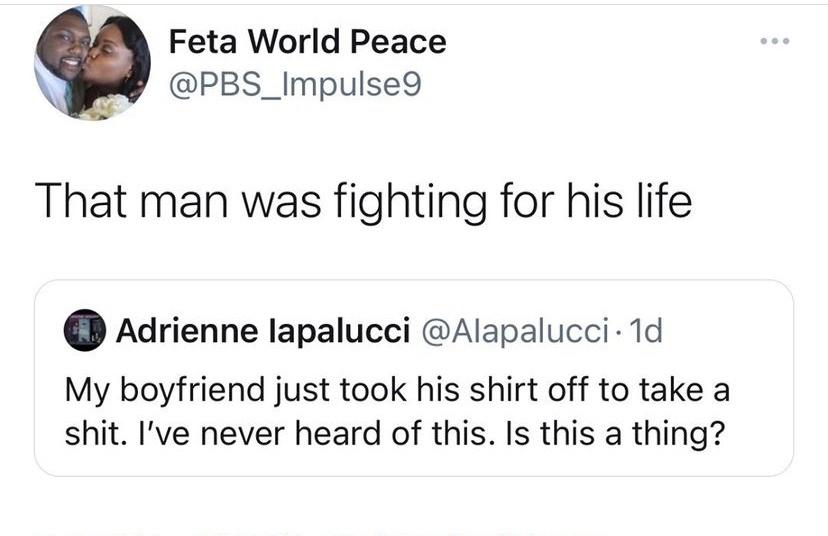828x536 pixels.
Task: Click the Adrienne Iapalucci name in quote
Action: (264, 331)
